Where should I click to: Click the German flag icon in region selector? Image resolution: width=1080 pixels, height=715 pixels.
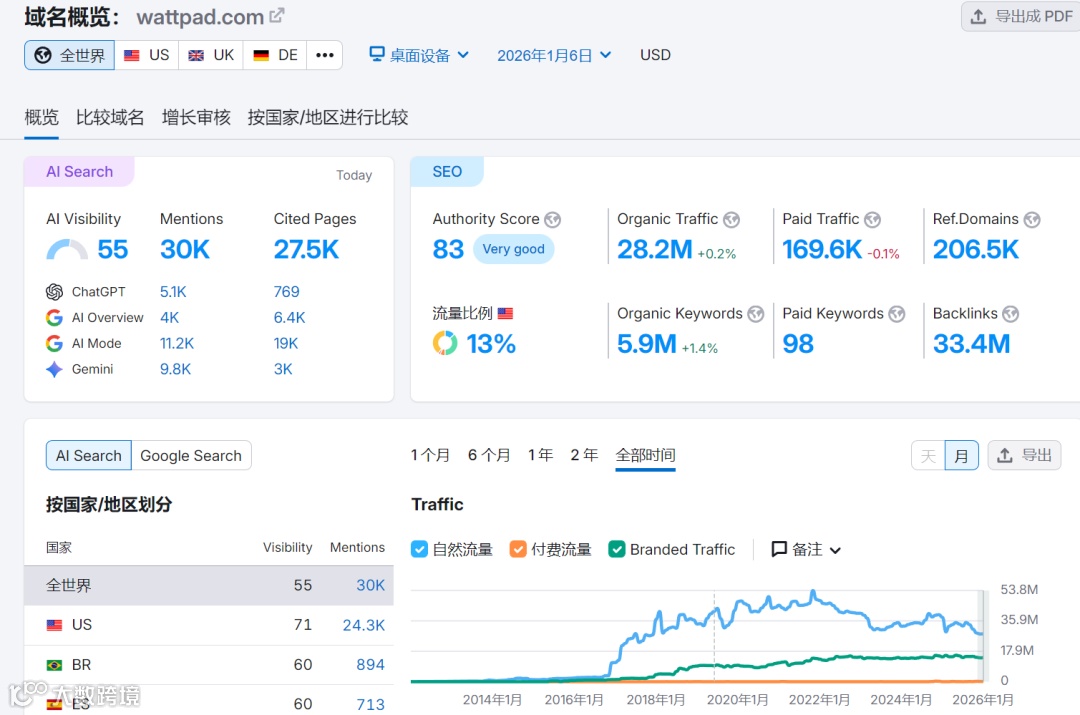click(x=261, y=55)
